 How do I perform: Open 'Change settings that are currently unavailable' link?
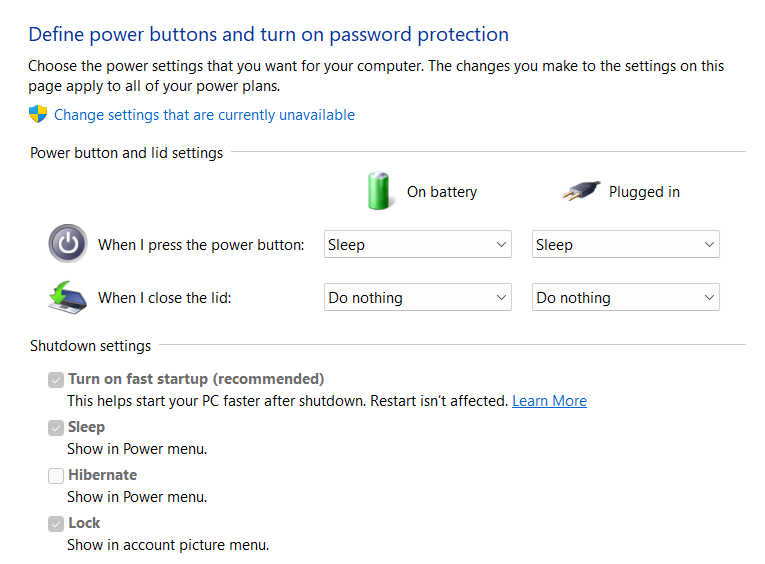(204, 115)
